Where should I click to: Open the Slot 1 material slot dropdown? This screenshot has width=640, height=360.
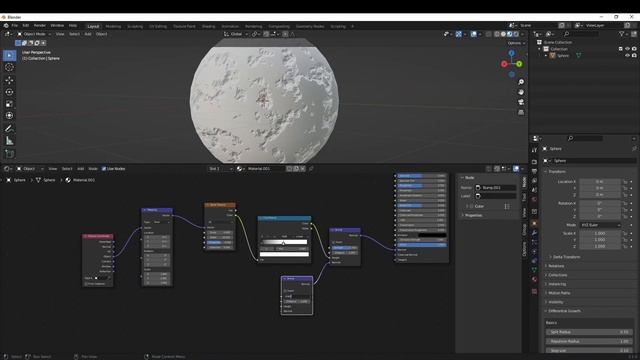pyautogui.click(x=220, y=169)
